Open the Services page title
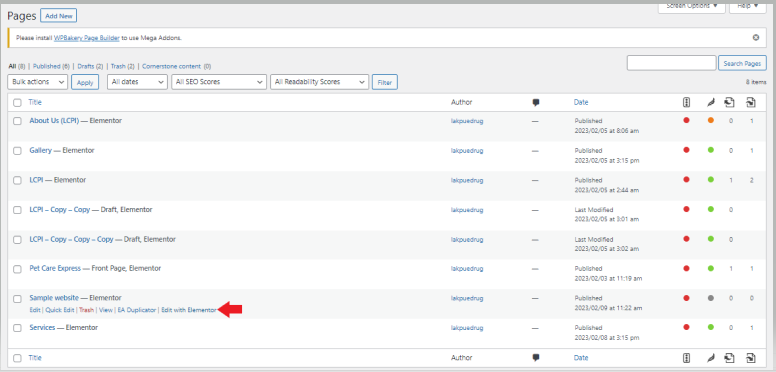The image size is (776, 372). click(42, 327)
